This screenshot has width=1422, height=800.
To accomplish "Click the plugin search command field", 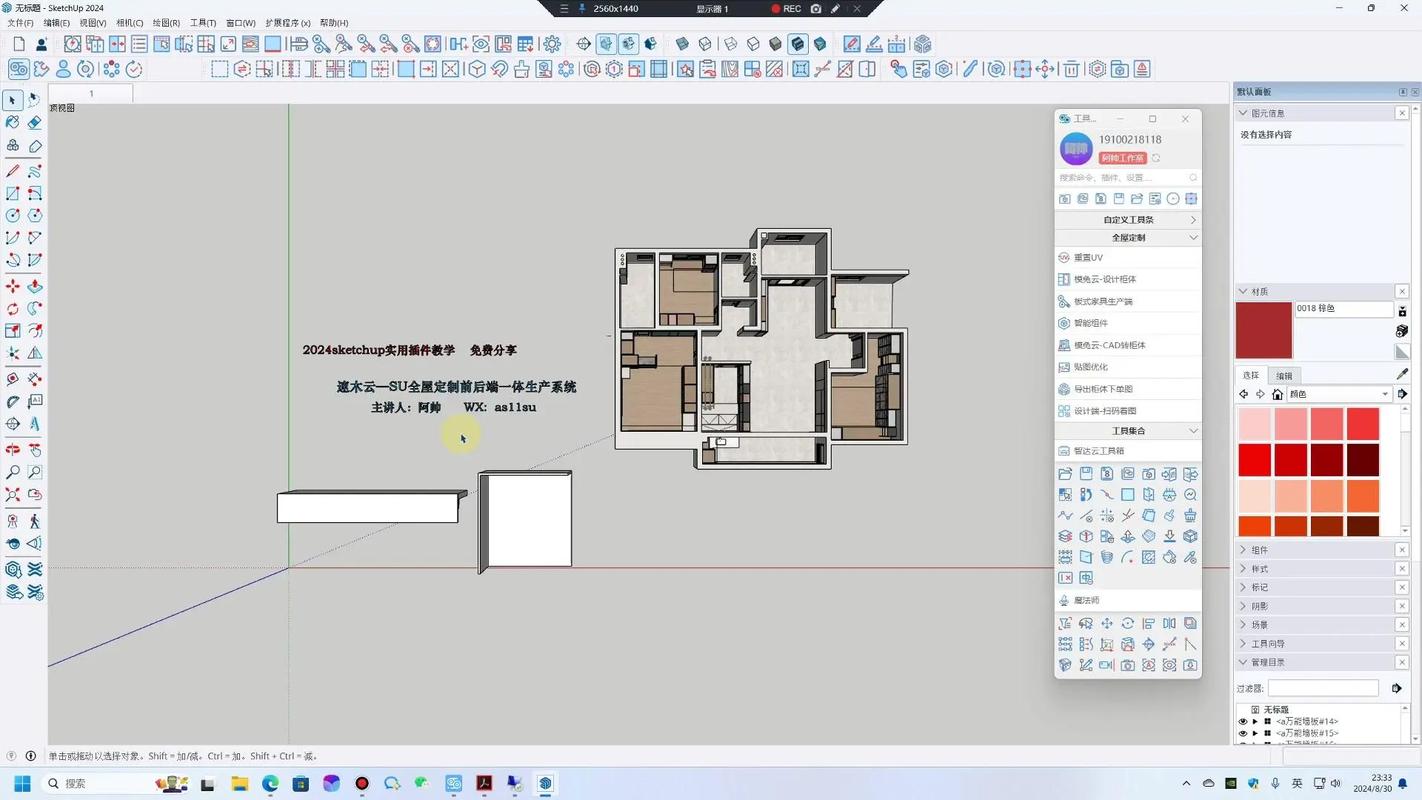I will 1128,178.
